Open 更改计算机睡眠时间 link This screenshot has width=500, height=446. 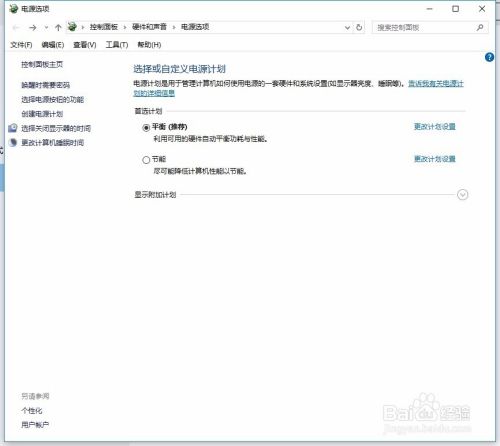tap(53, 143)
